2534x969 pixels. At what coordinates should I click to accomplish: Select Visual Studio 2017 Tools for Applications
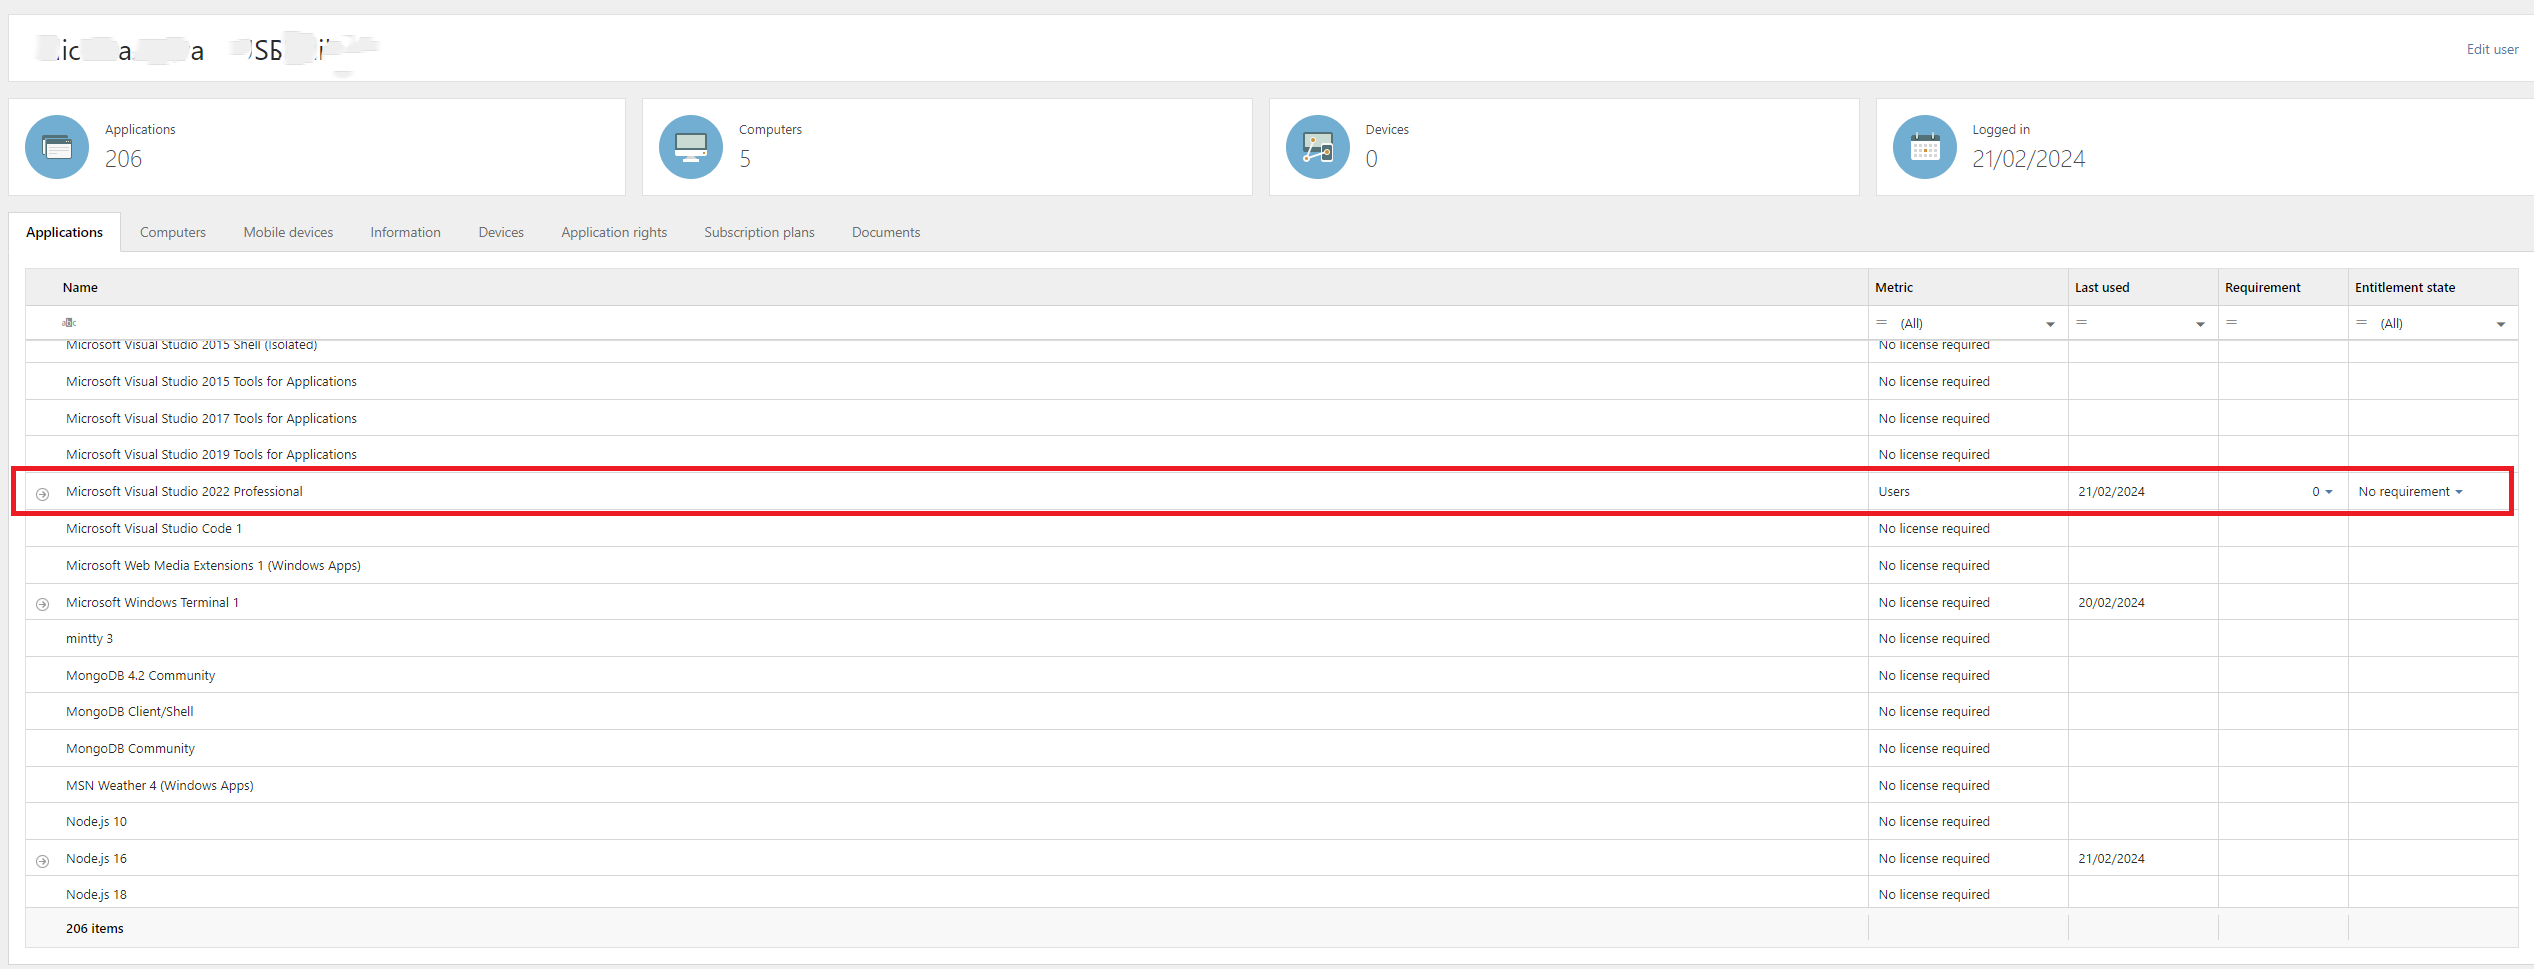click(211, 419)
